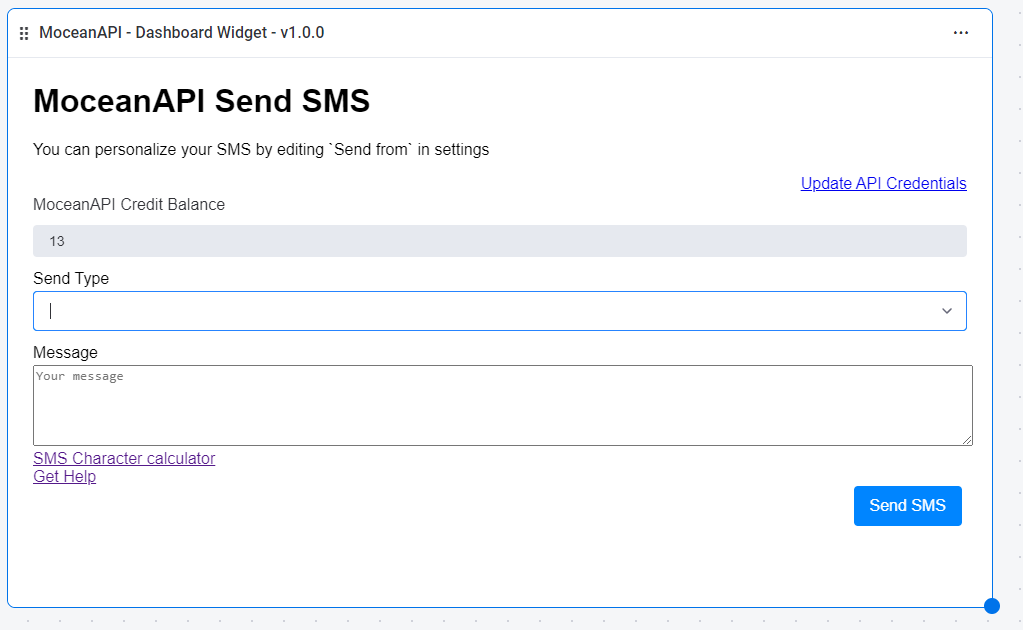Click the Send Type dropdown chevron

[946, 311]
